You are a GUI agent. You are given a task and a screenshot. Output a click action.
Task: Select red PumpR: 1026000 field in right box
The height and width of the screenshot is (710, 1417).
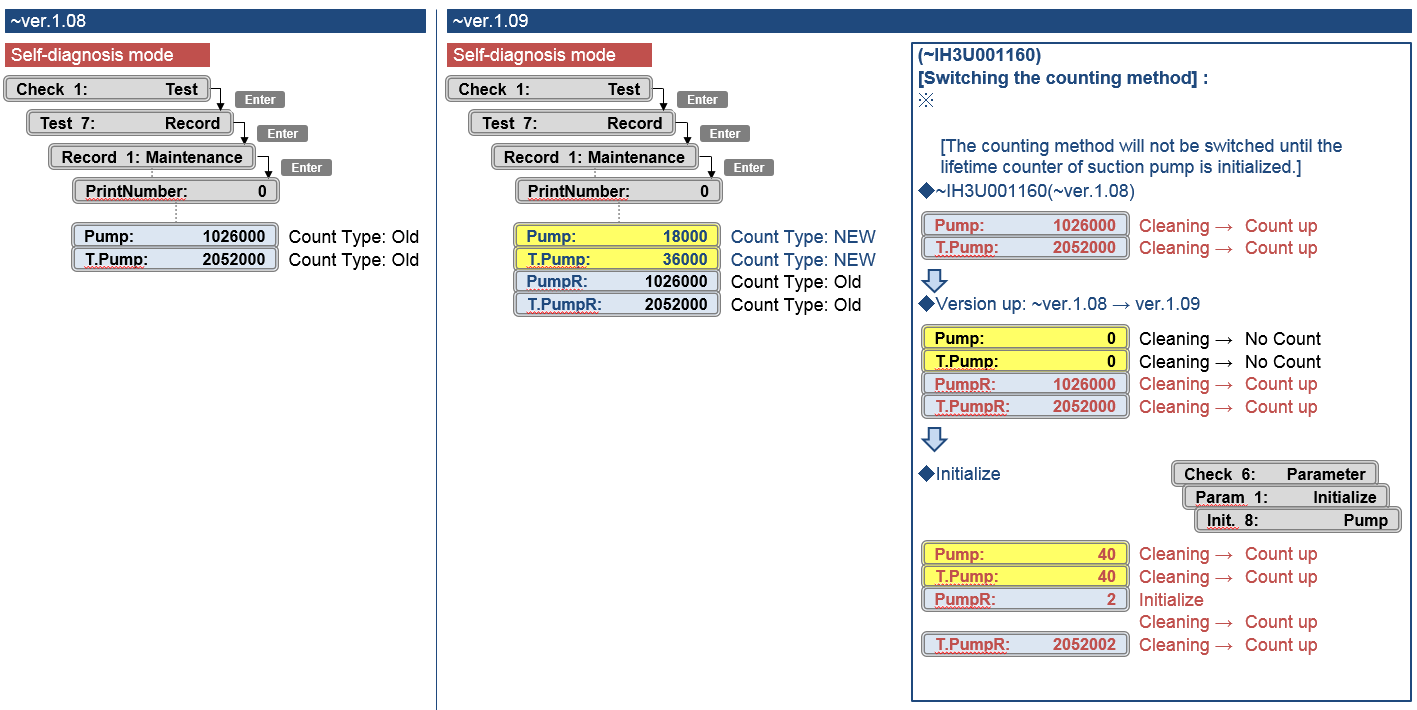tap(1025, 384)
